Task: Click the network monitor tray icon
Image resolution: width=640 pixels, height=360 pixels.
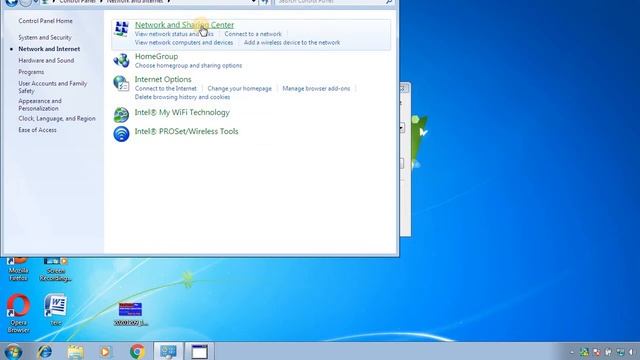Action: [620, 352]
